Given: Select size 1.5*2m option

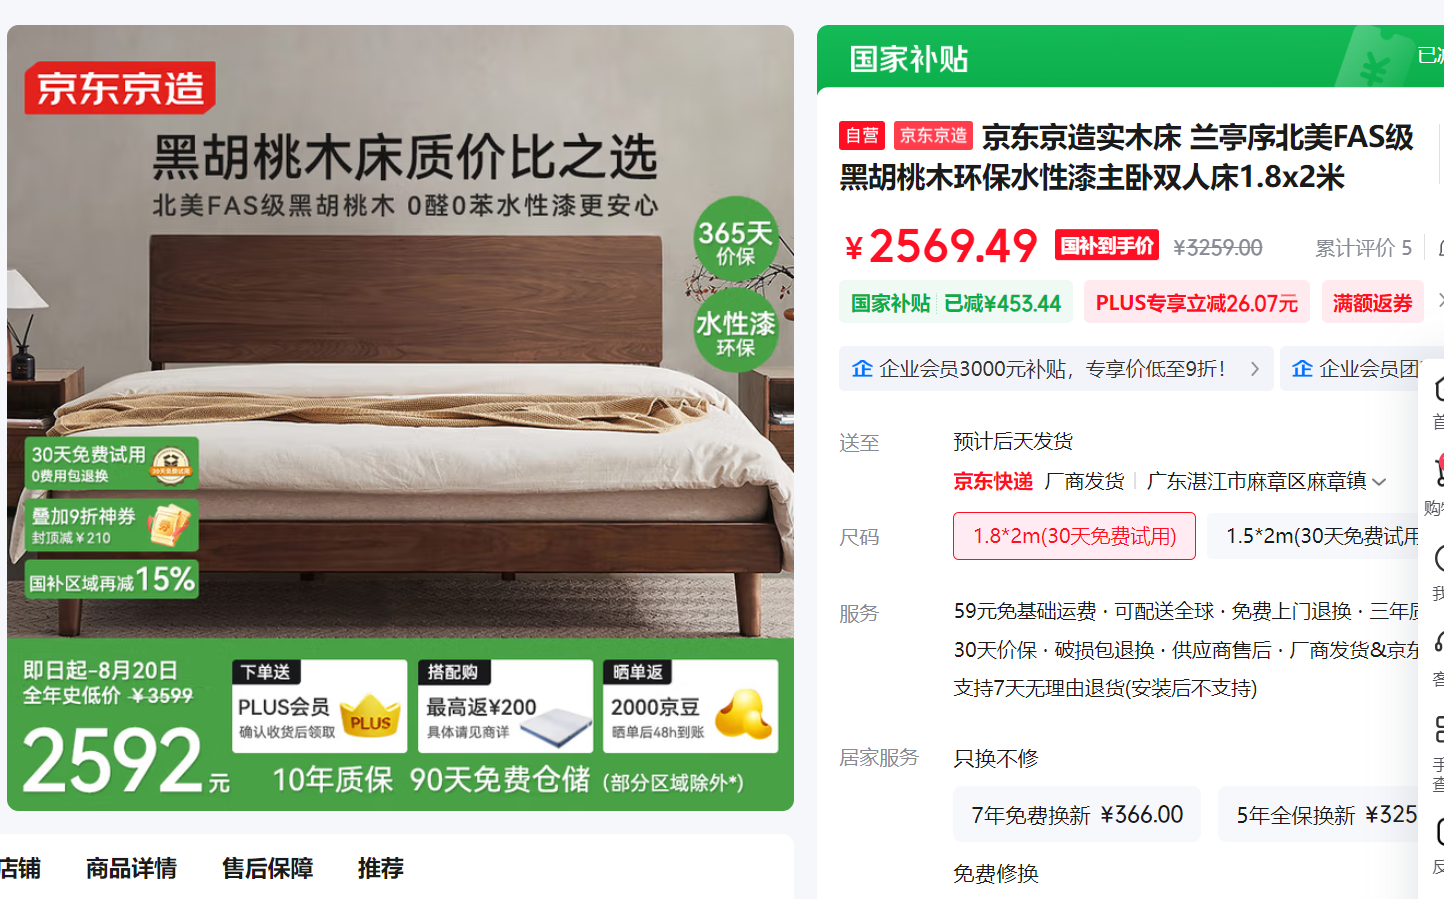Looking at the screenshot, I should pos(1324,536).
